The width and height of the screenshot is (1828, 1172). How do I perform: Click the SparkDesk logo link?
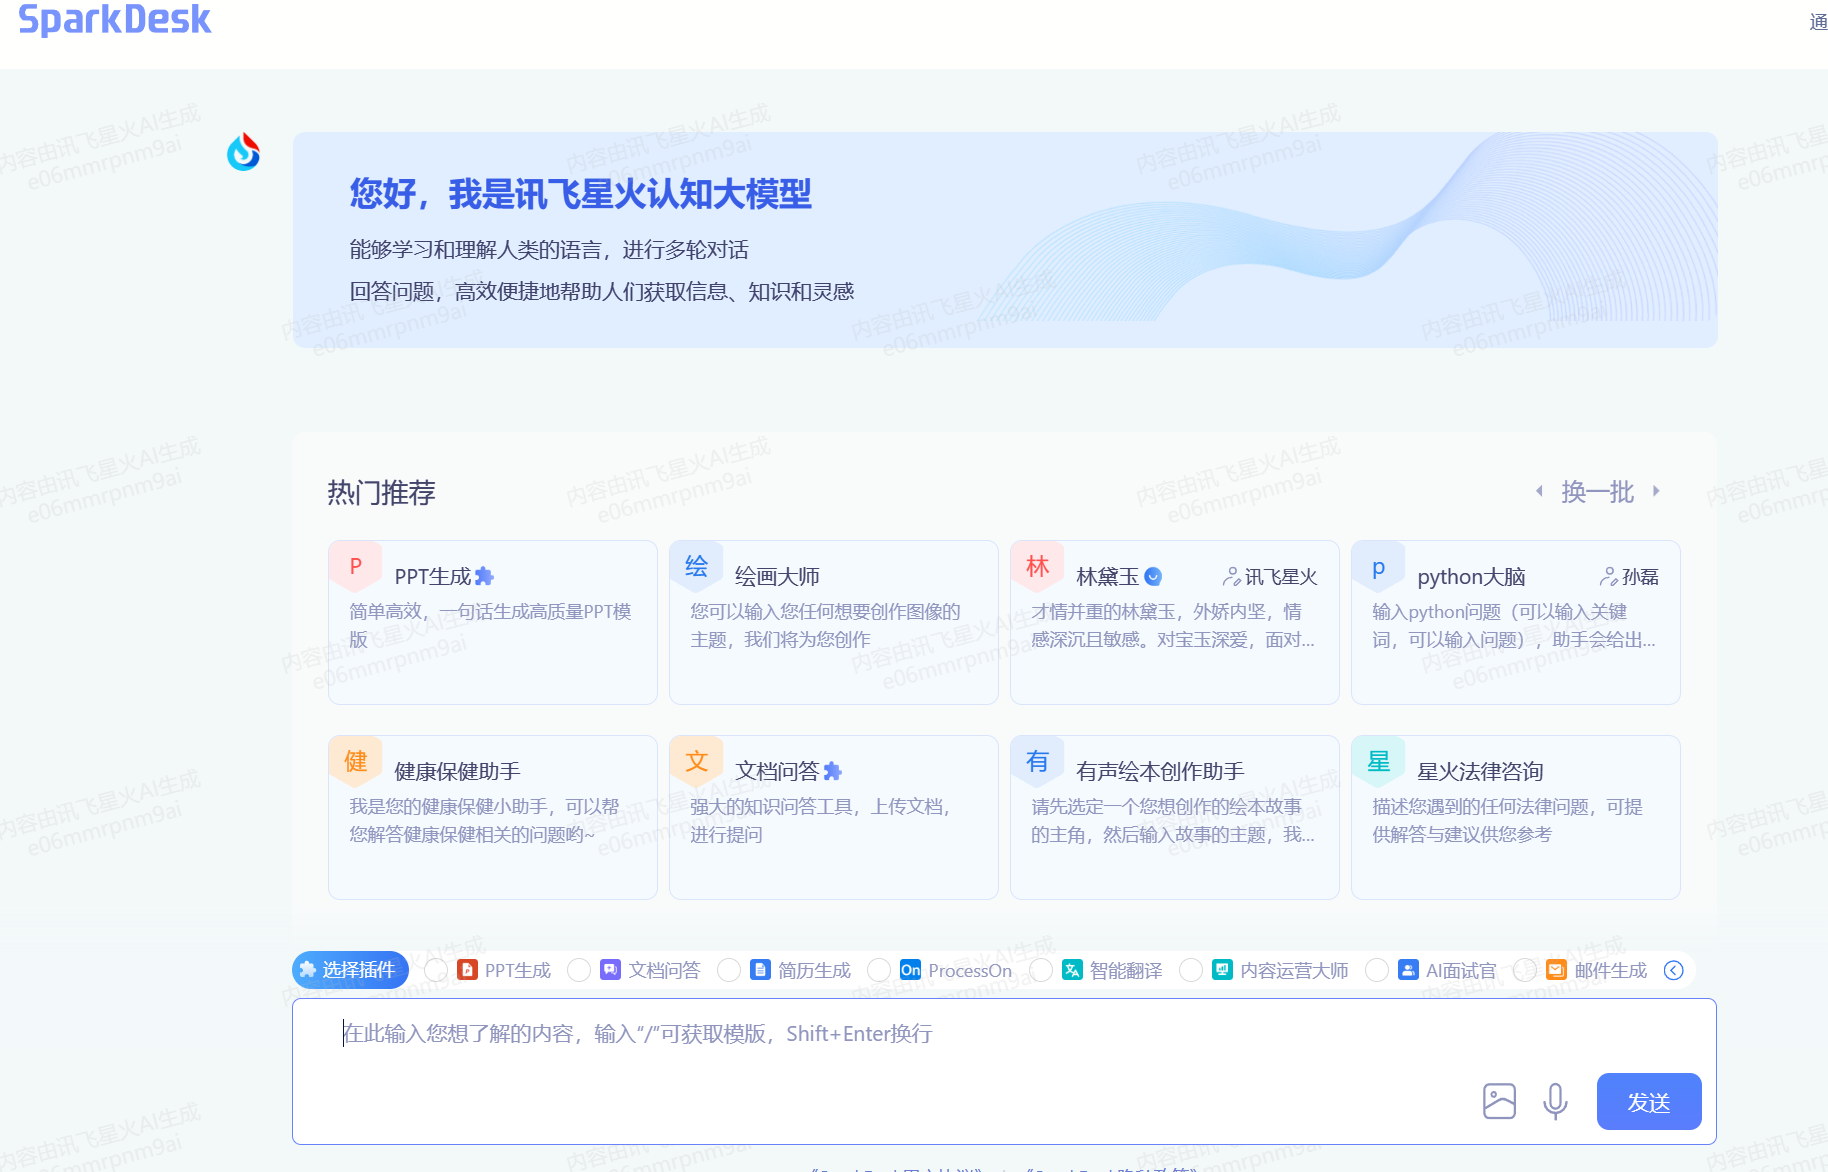coord(115,19)
